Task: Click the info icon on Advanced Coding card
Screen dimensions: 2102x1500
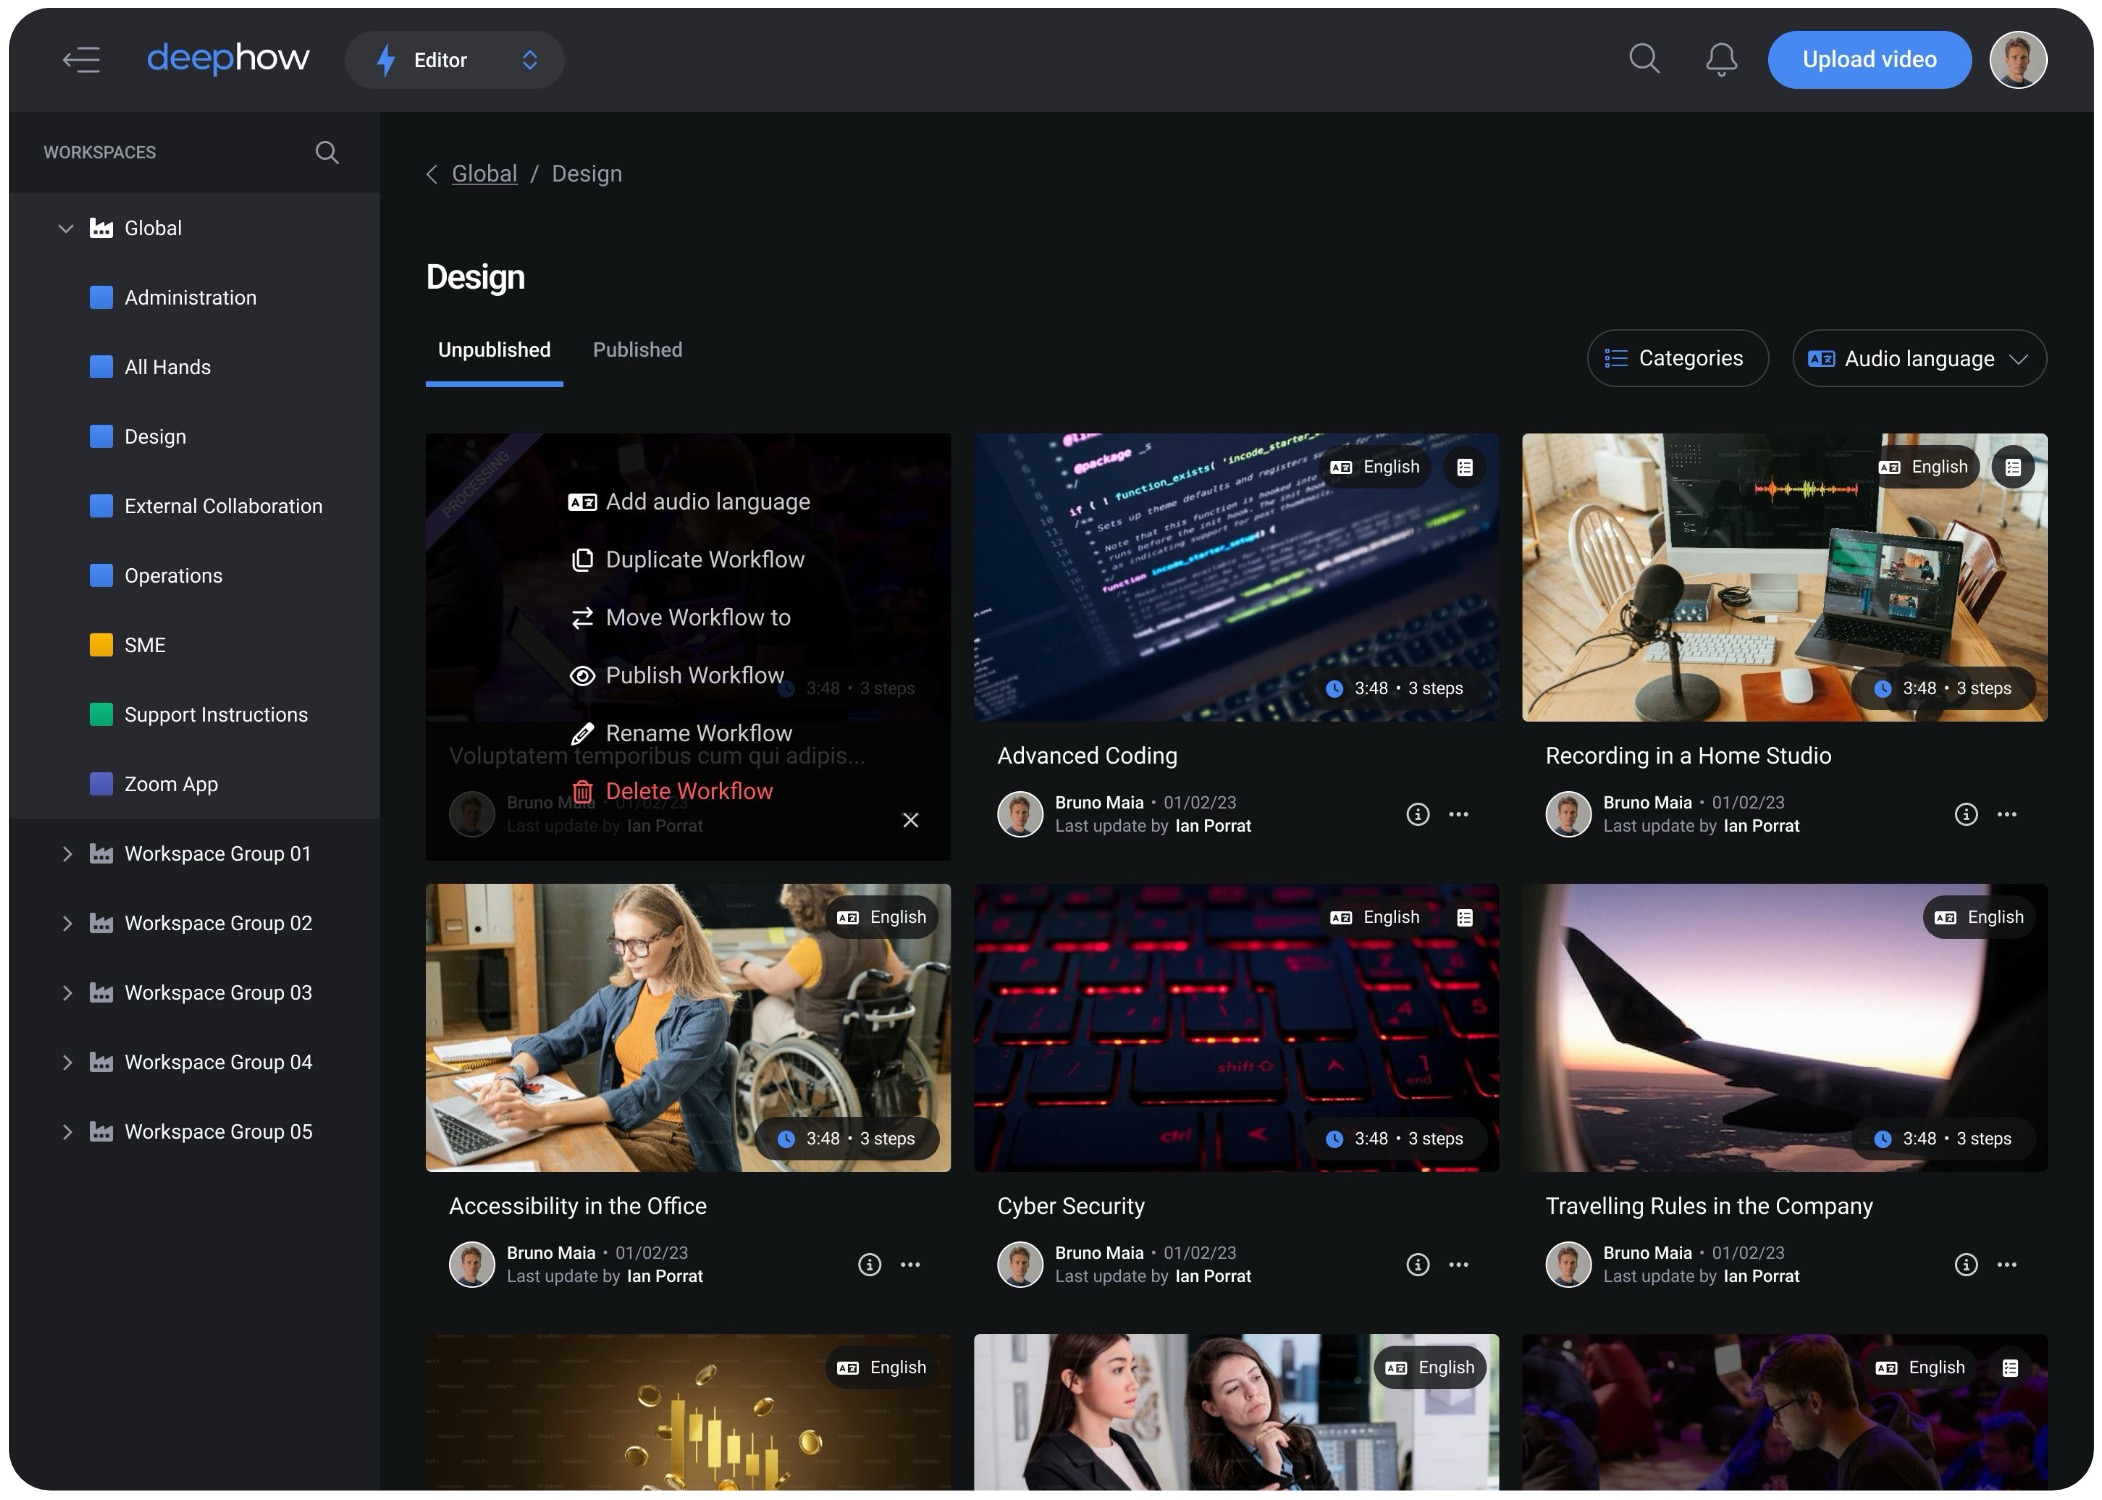Action: tap(1418, 814)
